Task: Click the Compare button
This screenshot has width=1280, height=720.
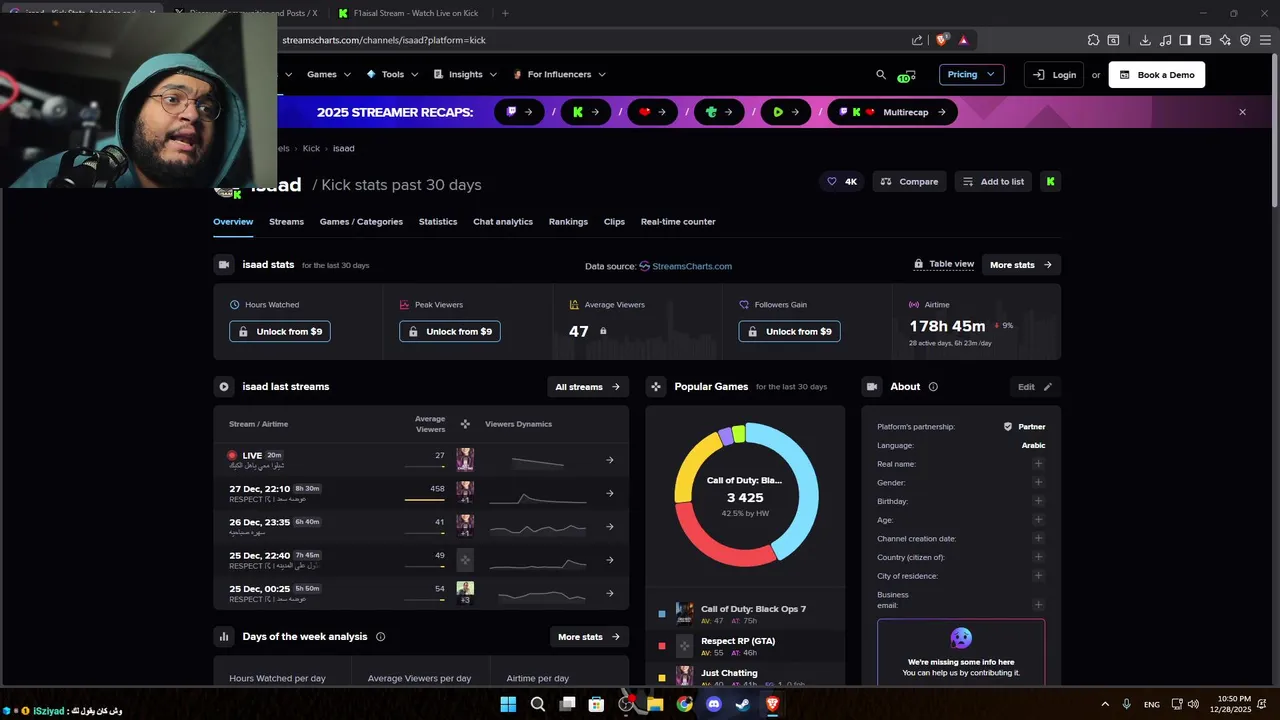Action: (909, 181)
